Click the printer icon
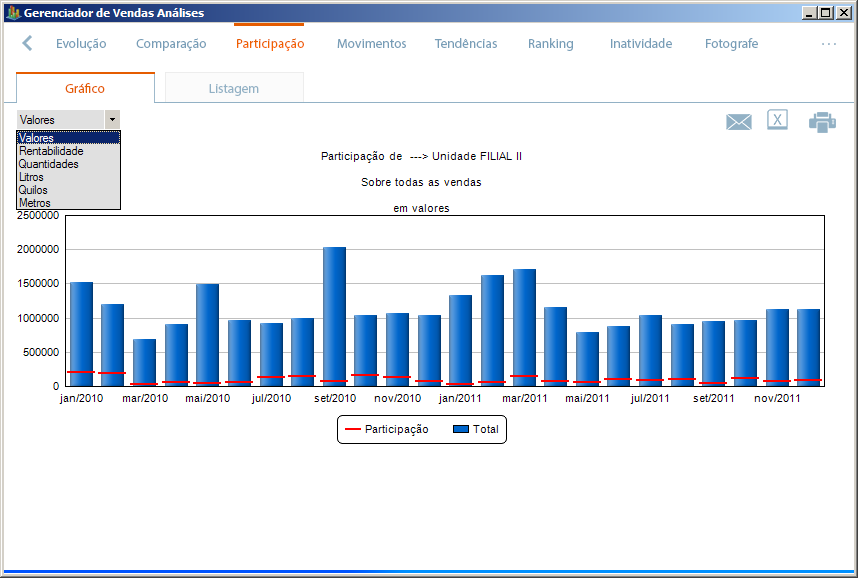Viewport: 858px width, 578px height. click(x=822, y=122)
